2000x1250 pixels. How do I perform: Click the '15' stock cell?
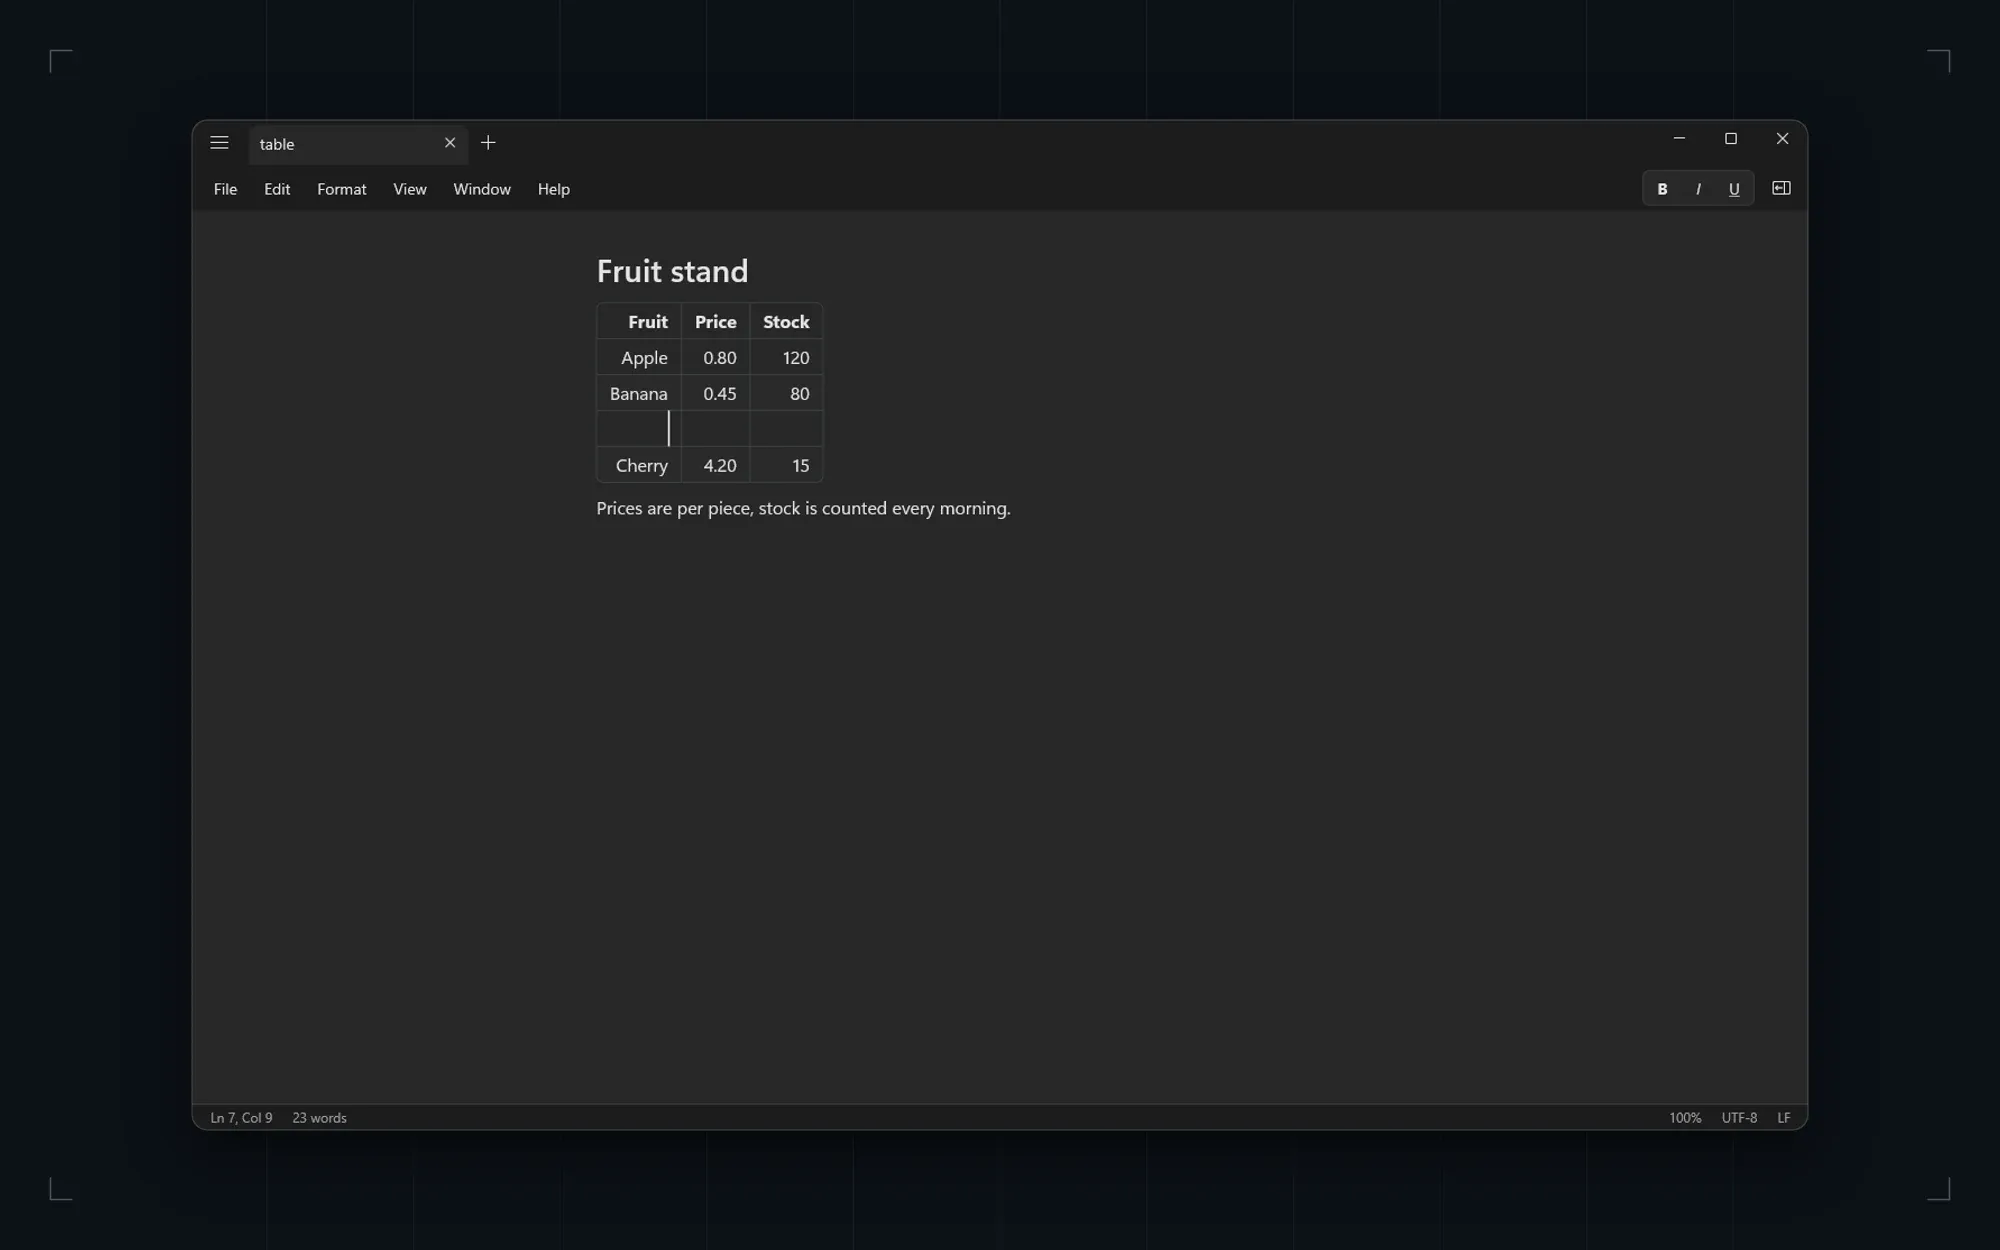[x=786, y=466]
